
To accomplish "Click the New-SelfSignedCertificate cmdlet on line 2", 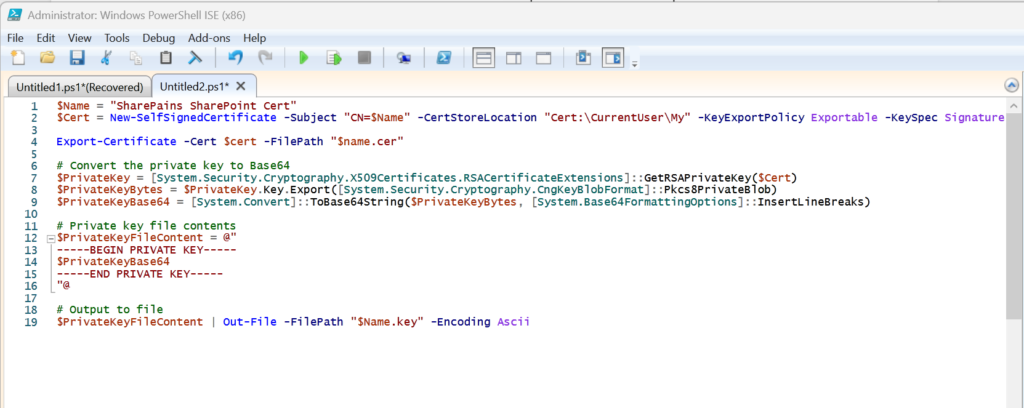I will click(193, 118).
